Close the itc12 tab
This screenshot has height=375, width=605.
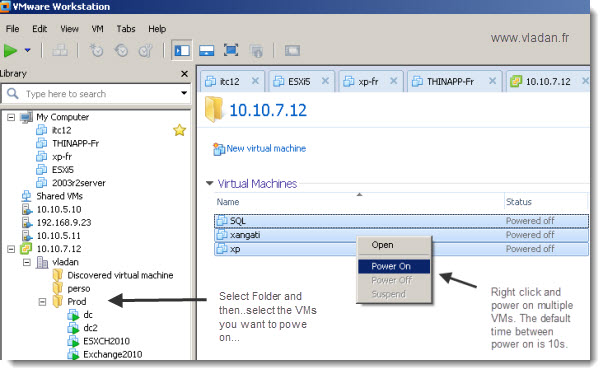(x=255, y=81)
